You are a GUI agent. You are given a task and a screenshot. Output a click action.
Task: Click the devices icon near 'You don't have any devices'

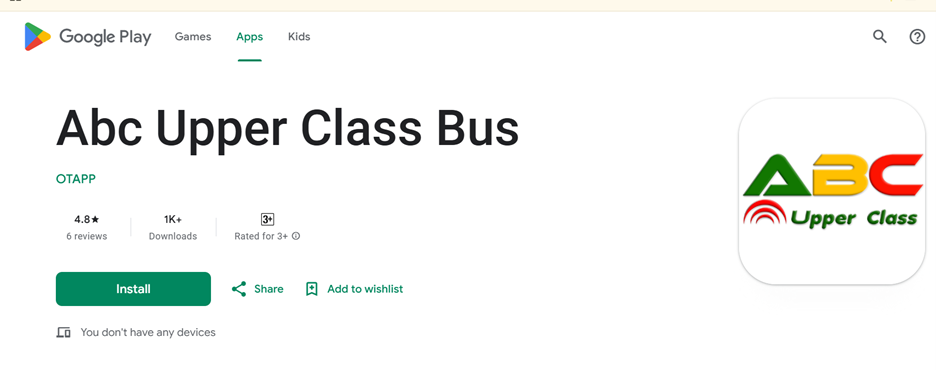coord(63,332)
